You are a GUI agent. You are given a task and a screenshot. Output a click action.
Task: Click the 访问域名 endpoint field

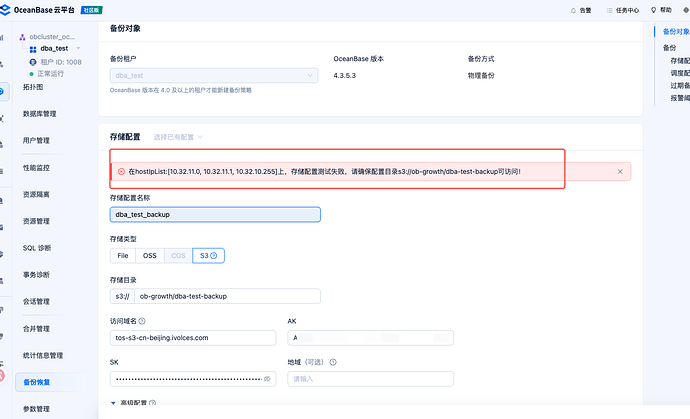point(193,338)
